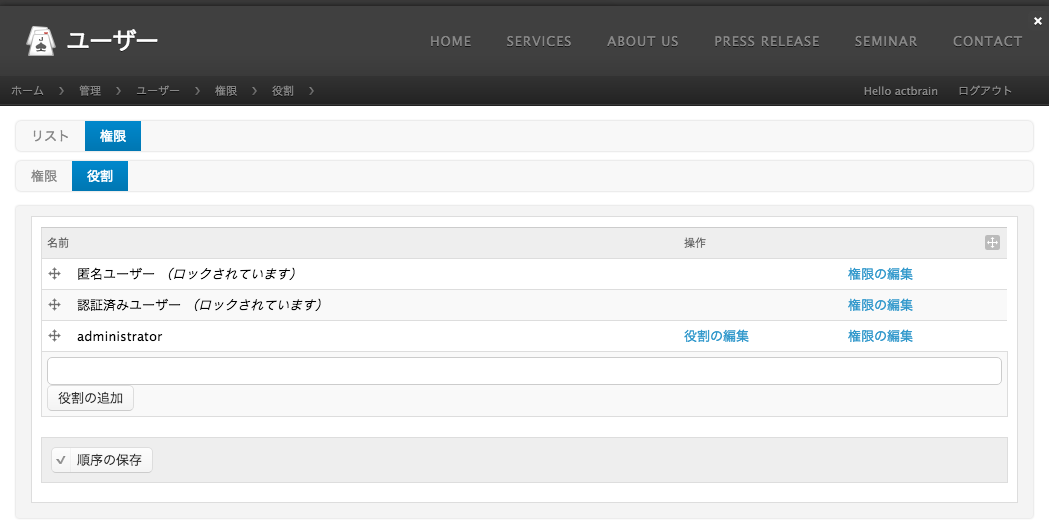This screenshot has width=1049, height=527.
Task: Go to 管理 in the breadcrumb
Action: (90, 91)
